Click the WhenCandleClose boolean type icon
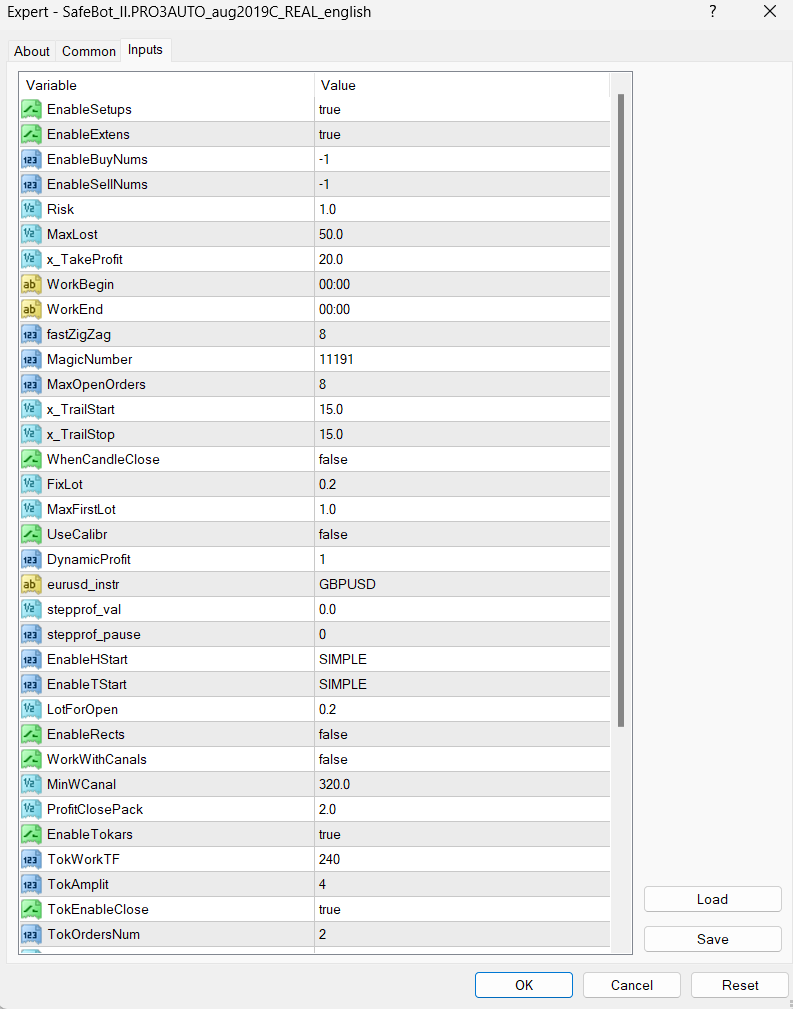The height and width of the screenshot is (1009, 793). 32,459
